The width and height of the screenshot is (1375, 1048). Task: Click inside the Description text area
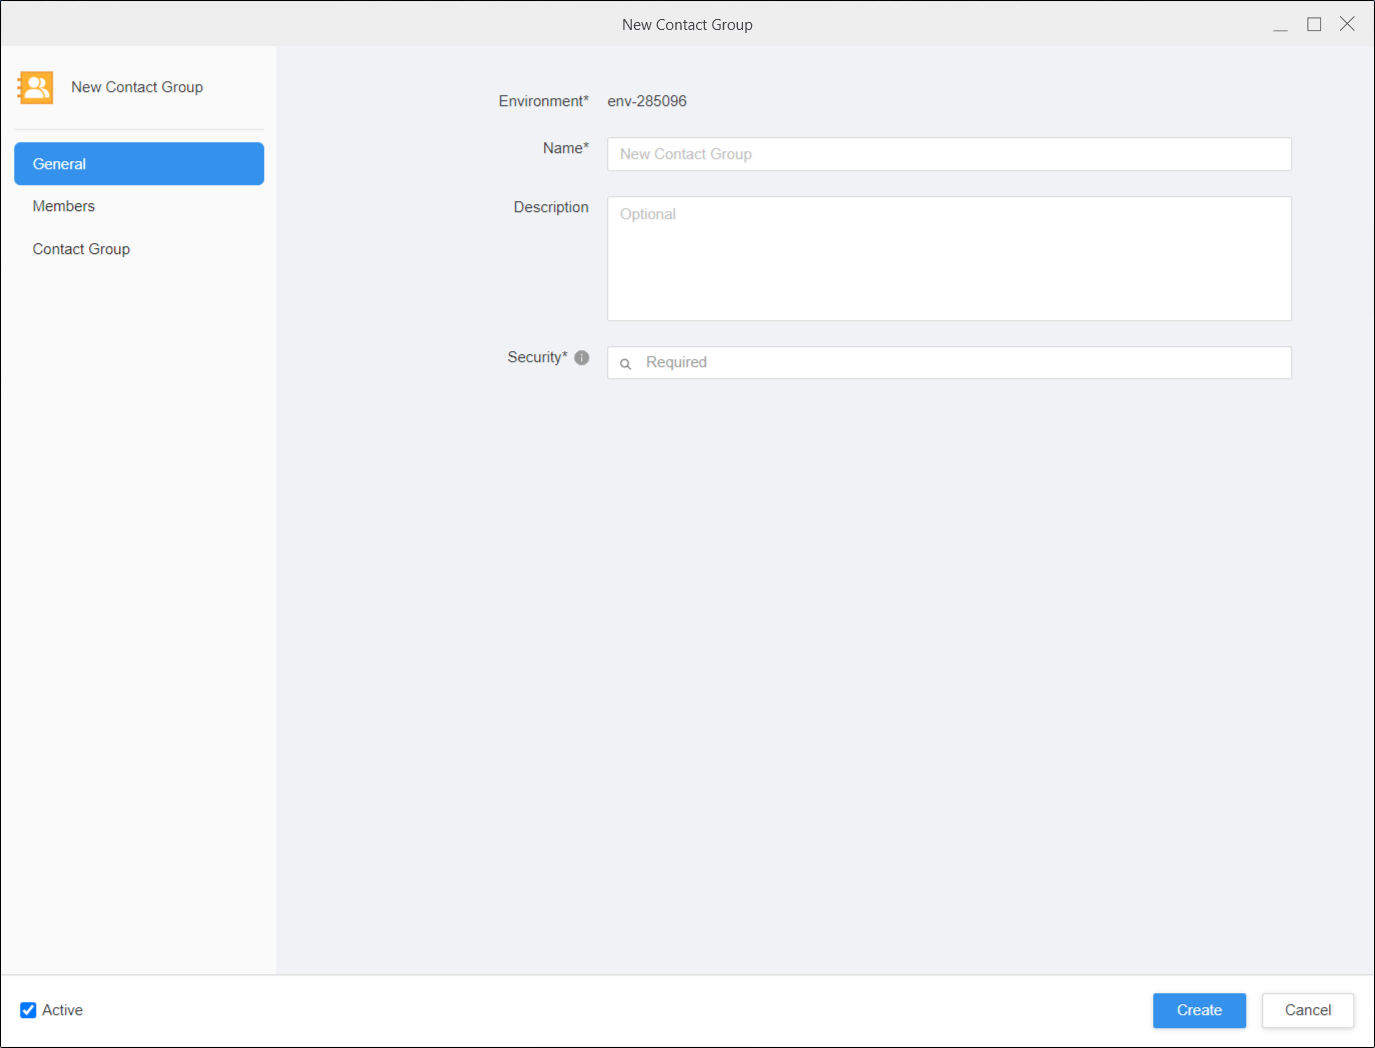pos(949,259)
